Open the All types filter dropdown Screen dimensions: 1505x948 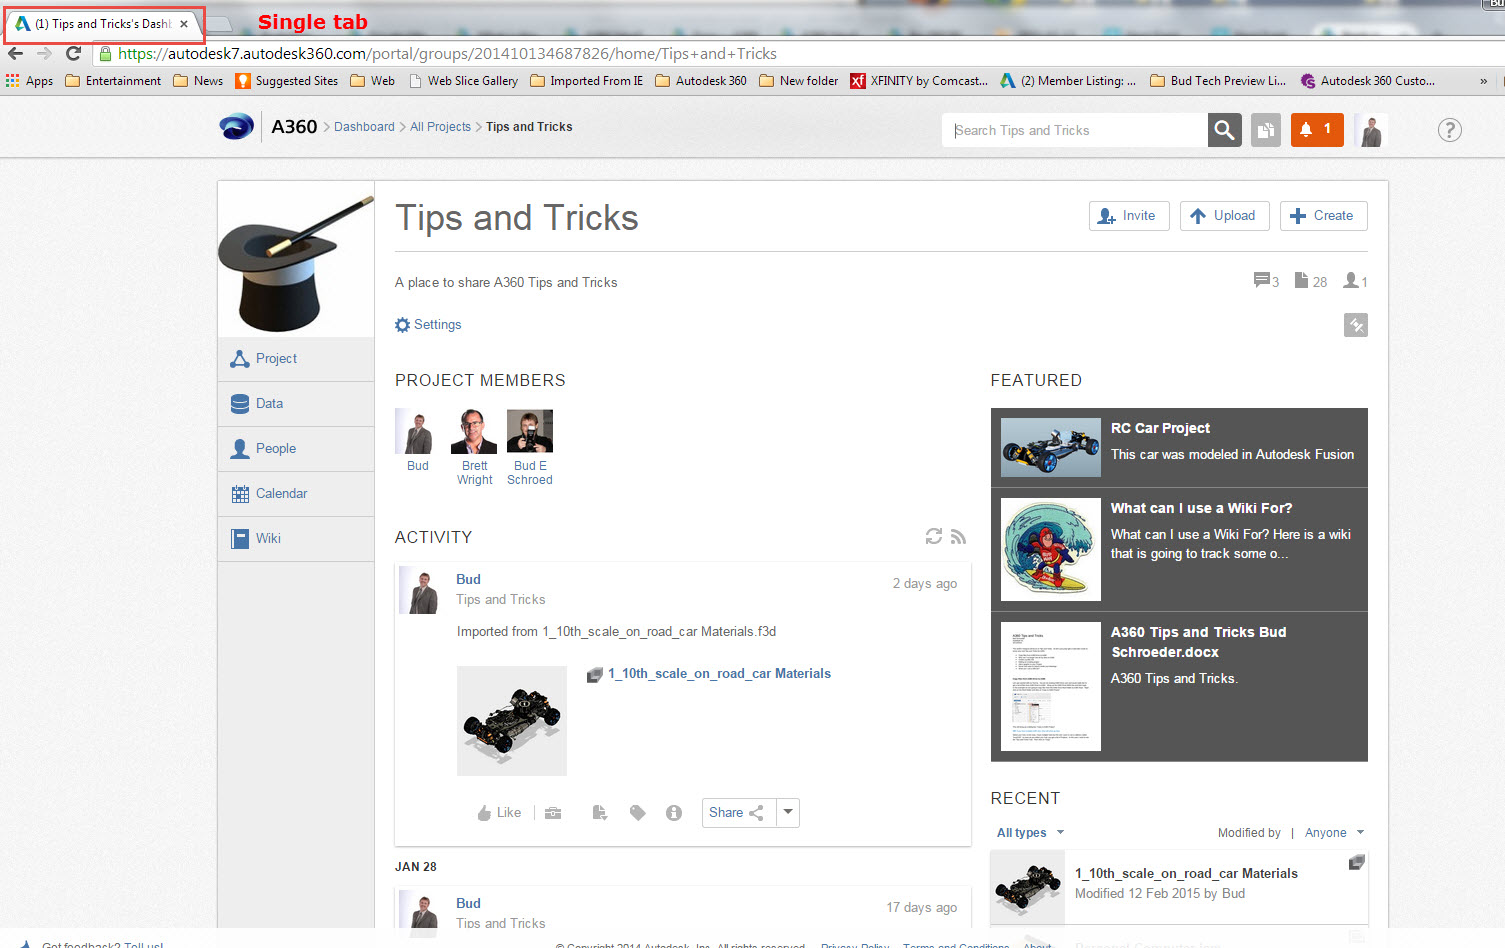tap(1028, 832)
